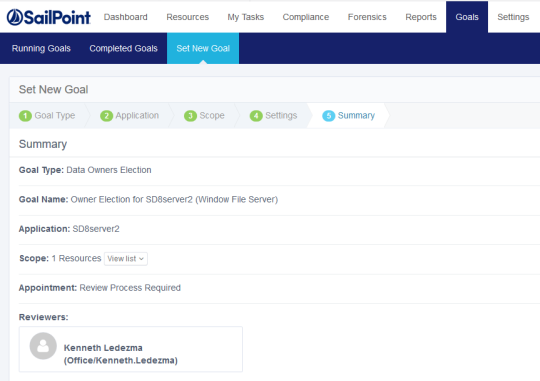The height and width of the screenshot is (381, 540).
Task: Open the Dashboard menu
Action: 125,17
